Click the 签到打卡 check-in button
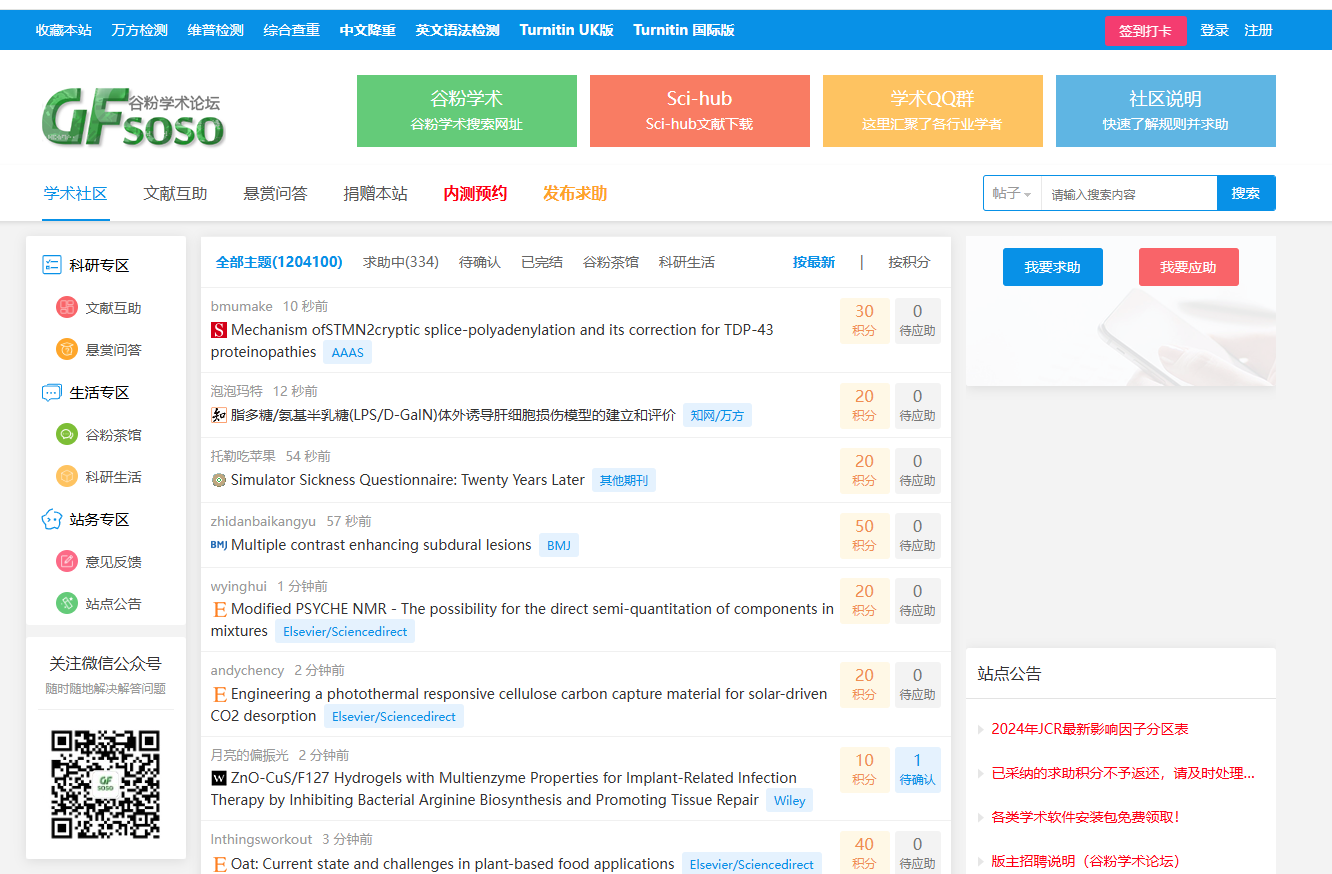Viewport: 1332px width, 874px height. point(1146,30)
